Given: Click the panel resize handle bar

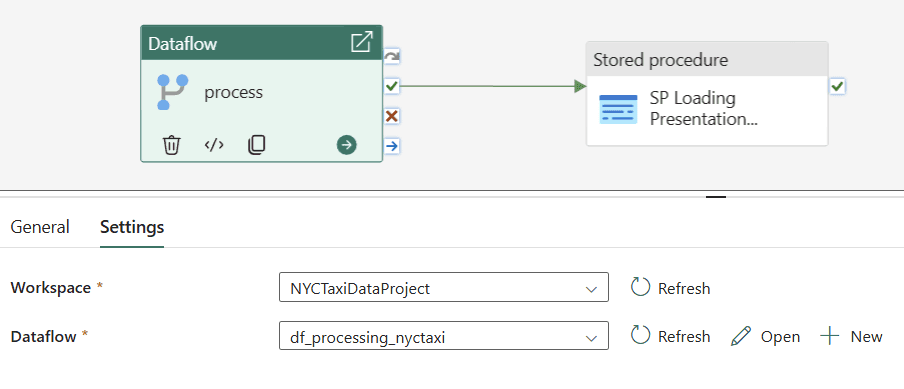Looking at the screenshot, I should (x=716, y=196).
